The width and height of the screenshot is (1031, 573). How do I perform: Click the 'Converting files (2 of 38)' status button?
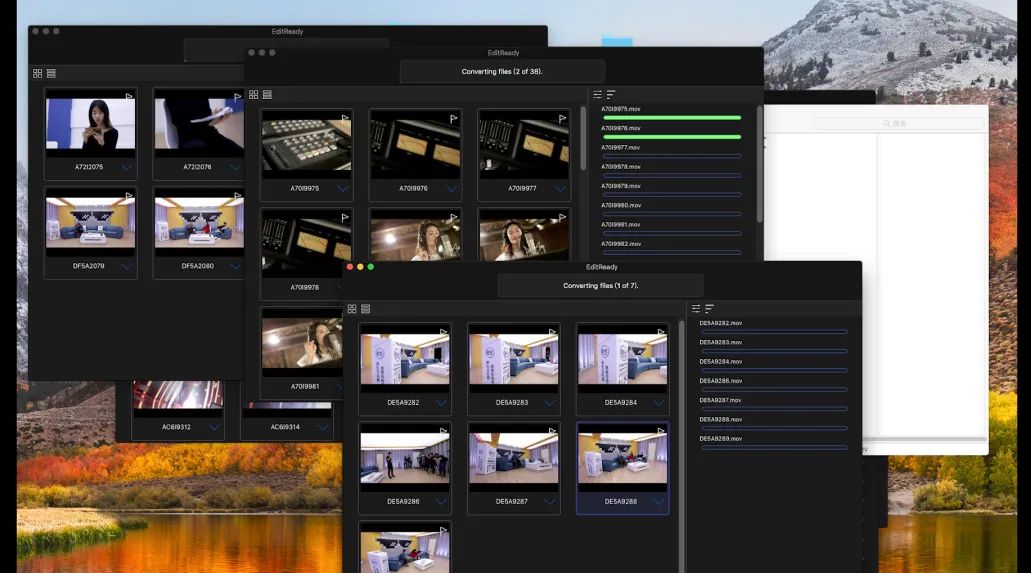502,72
